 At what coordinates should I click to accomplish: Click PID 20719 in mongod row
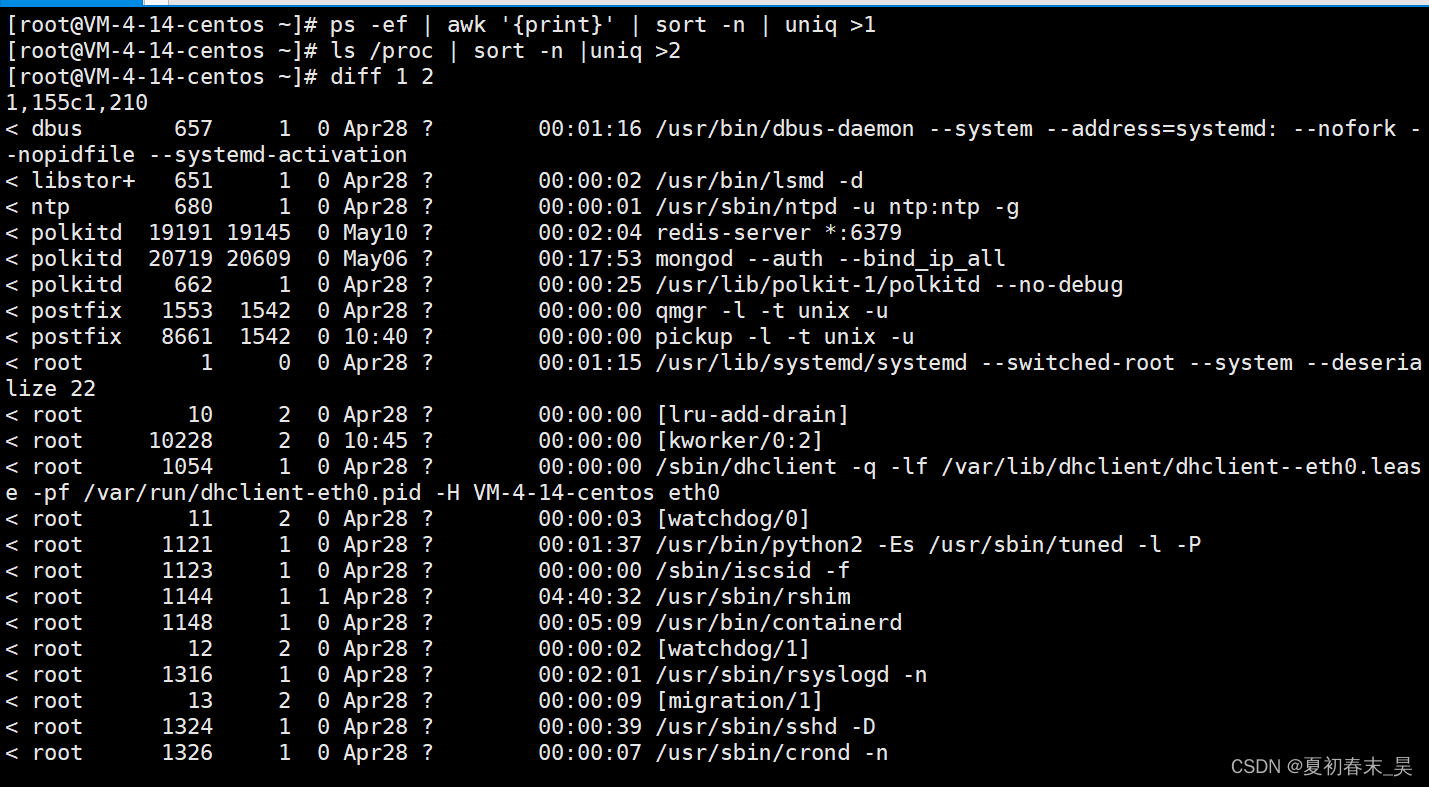[181, 258]
